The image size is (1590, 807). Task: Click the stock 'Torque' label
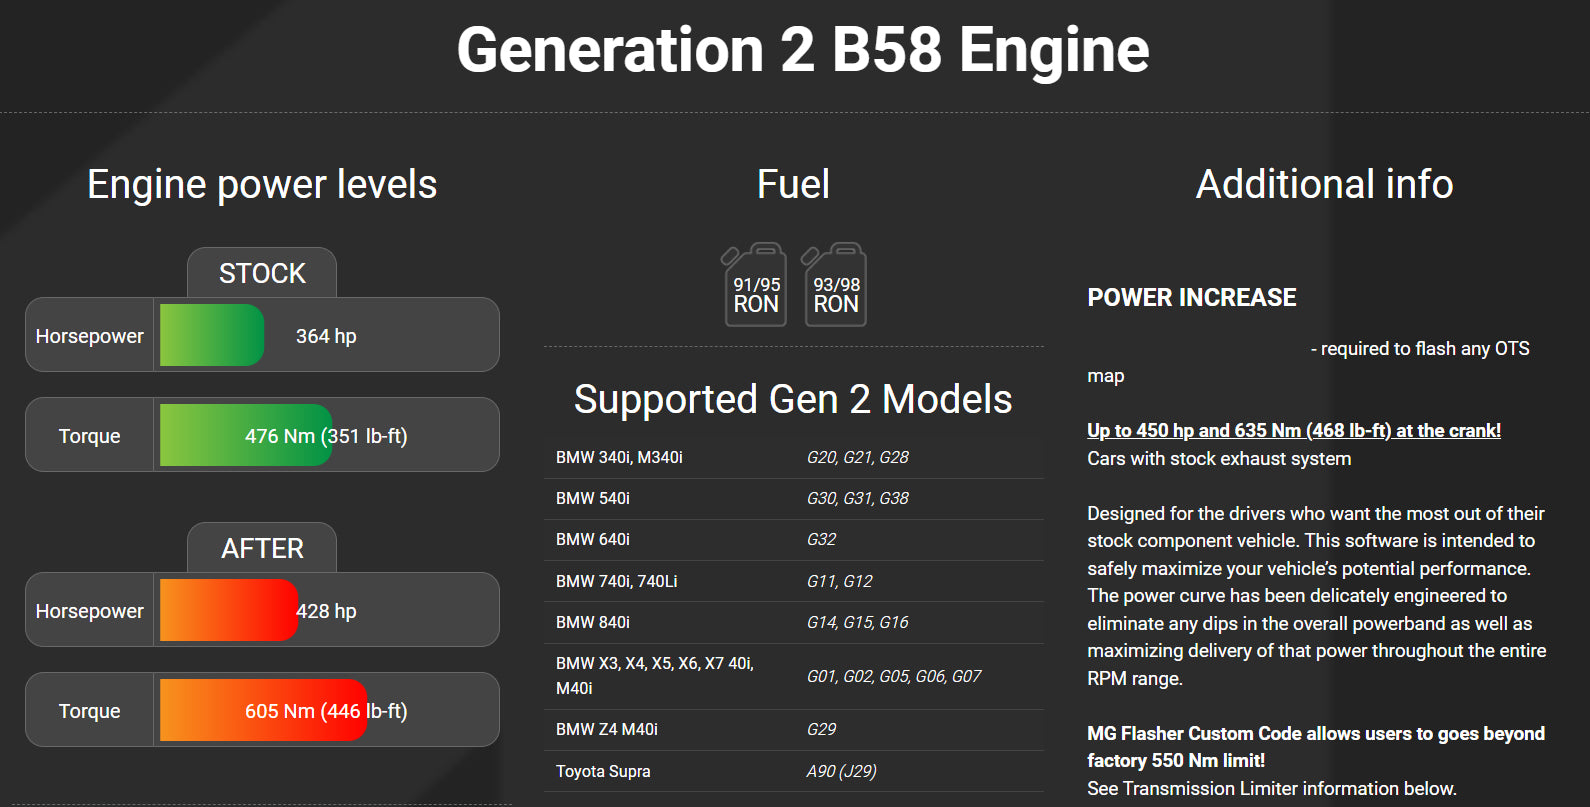[89, 436]
